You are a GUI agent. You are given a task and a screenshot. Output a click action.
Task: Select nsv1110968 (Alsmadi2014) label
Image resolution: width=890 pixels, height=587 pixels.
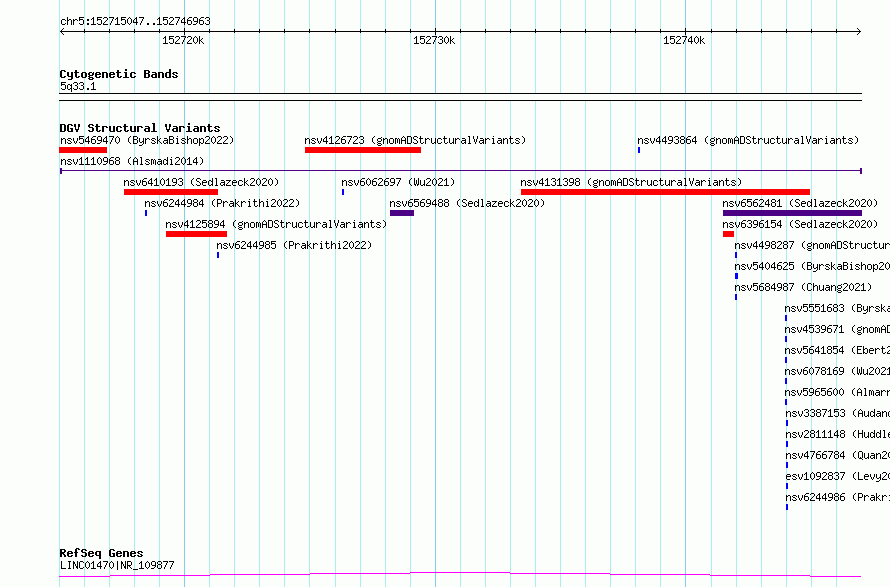click(132, 161)
